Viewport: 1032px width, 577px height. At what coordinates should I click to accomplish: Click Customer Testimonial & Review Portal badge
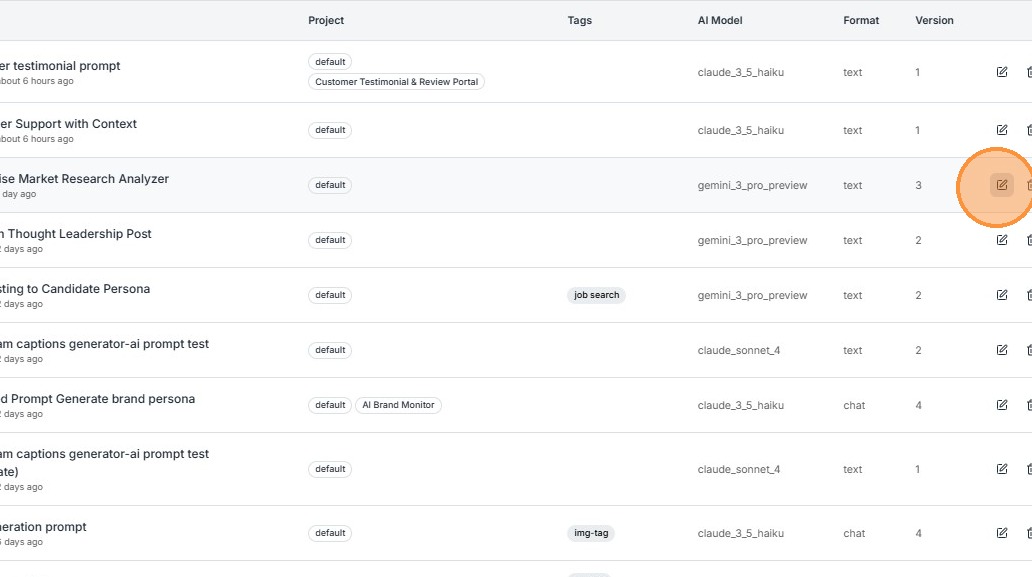point(396,82)
